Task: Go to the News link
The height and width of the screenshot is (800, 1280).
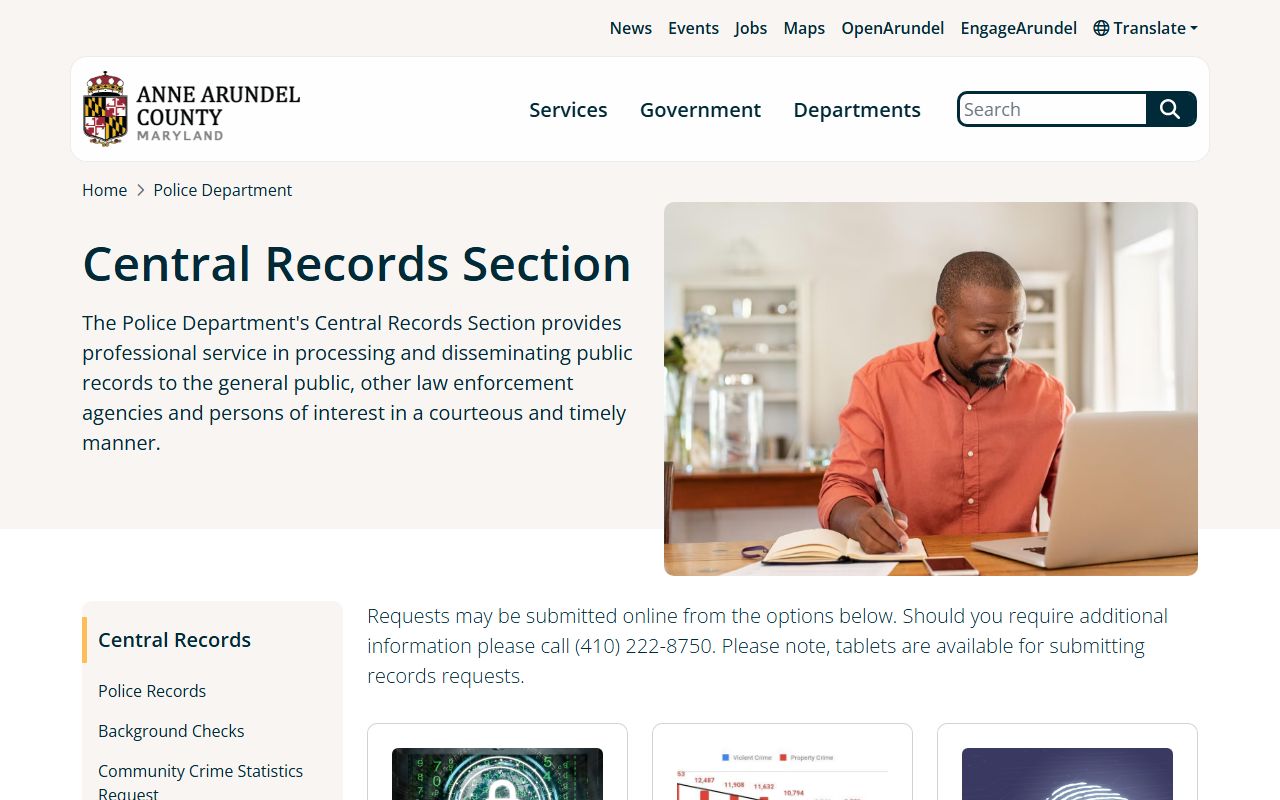Action: (631, 28)
